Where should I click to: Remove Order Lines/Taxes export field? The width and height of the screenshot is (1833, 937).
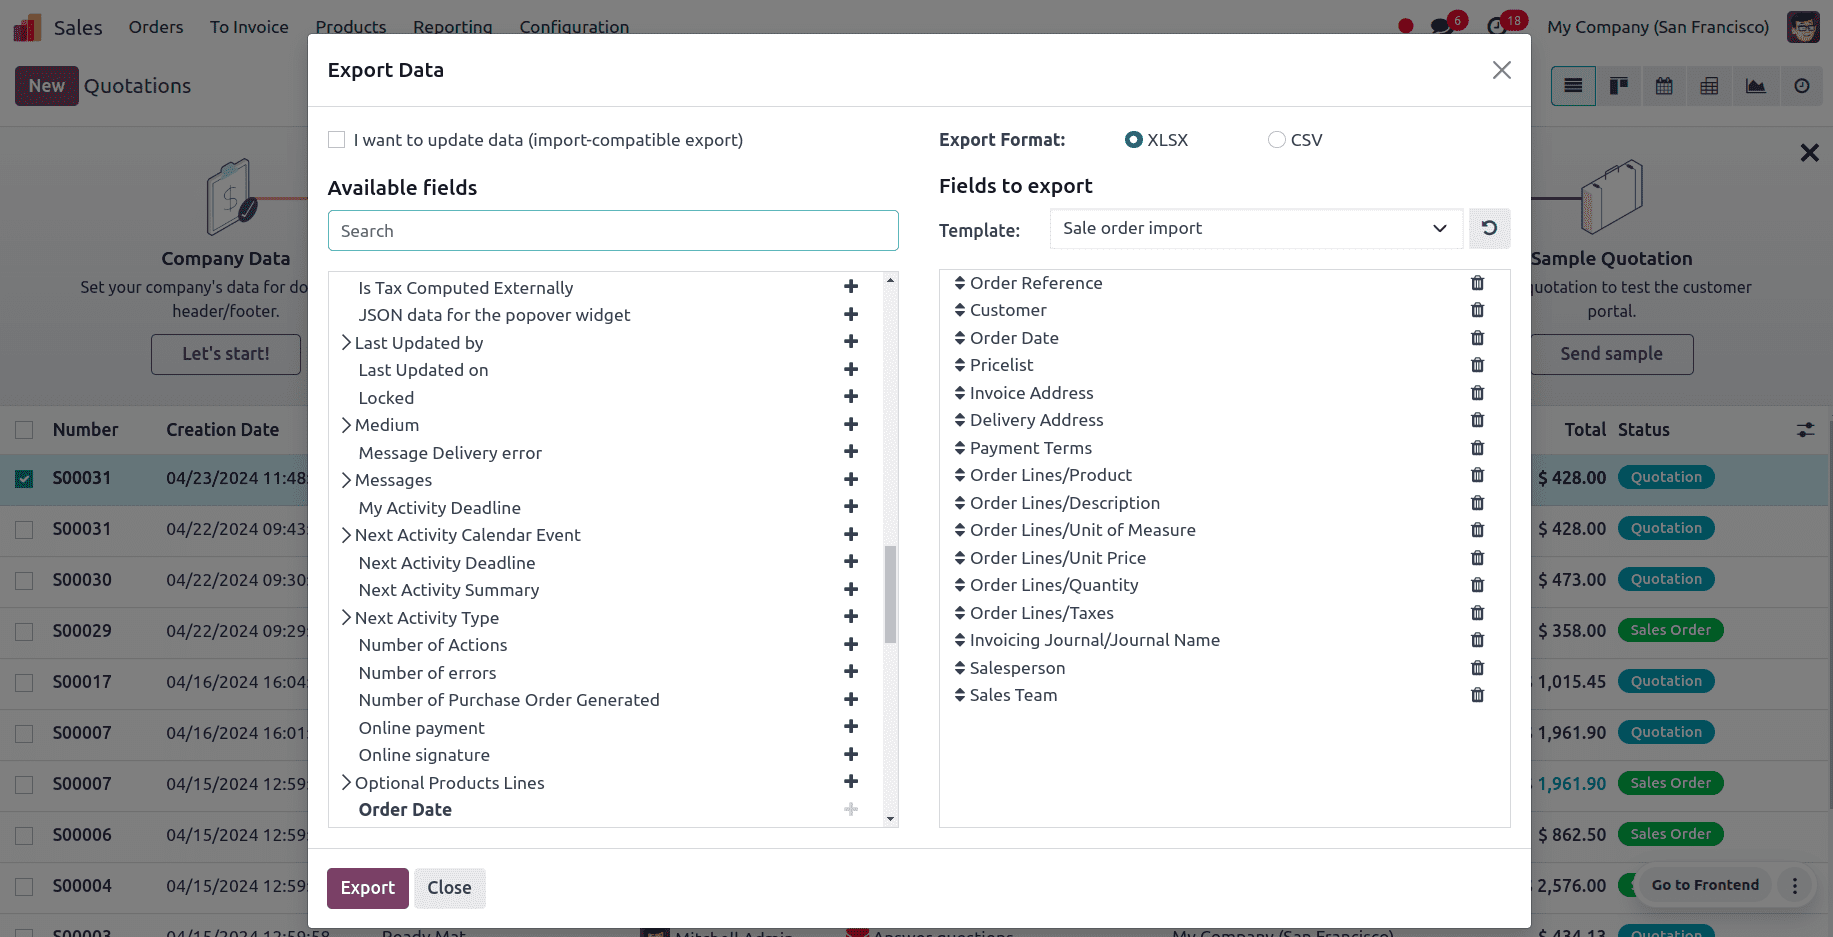[x=1477, y=613]
